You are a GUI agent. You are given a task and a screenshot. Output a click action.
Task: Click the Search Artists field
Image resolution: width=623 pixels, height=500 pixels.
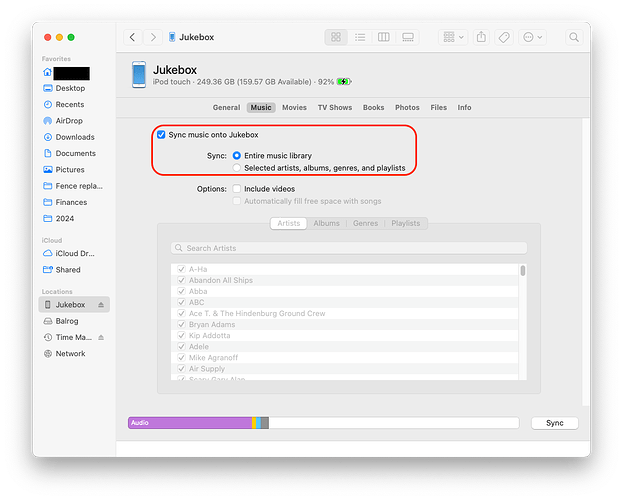[349, 248]
